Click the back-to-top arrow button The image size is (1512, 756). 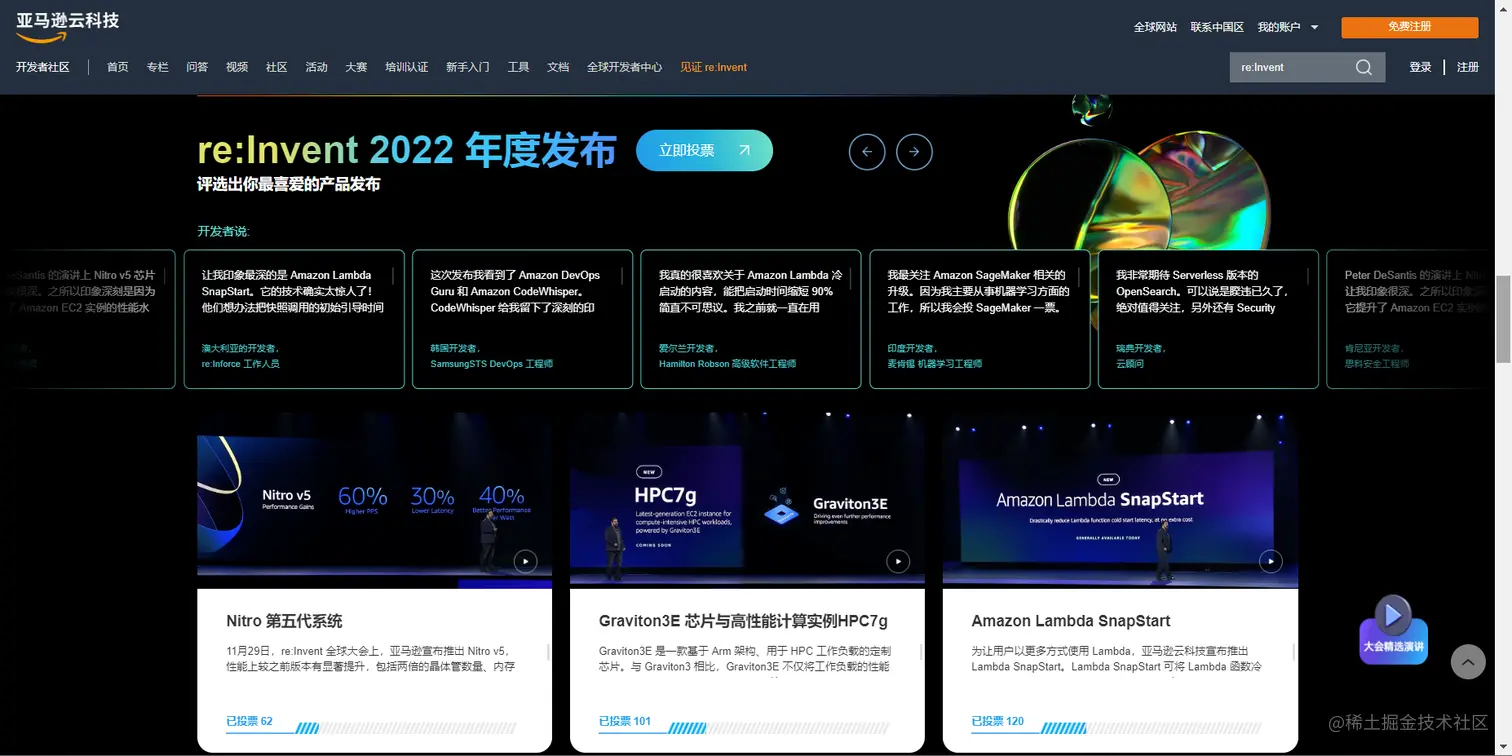point(1468,662)
